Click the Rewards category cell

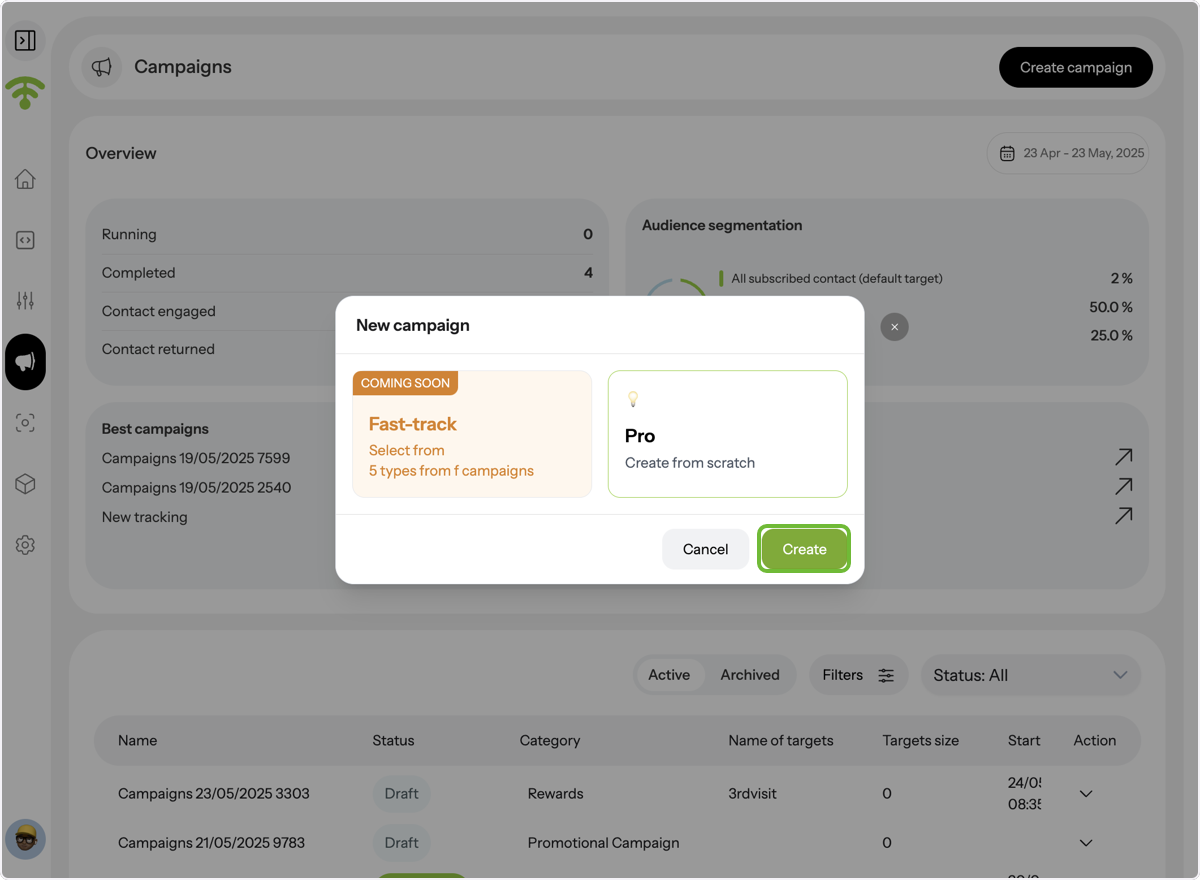[x=556, y=794]
